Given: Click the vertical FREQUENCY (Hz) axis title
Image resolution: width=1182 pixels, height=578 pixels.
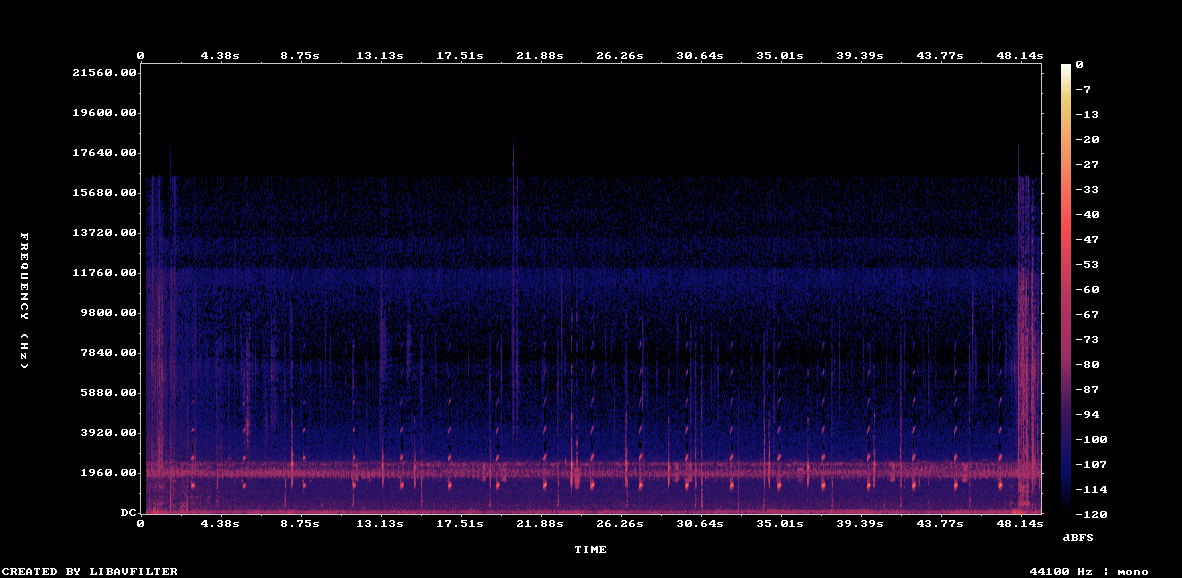Looking at the screenshot, I should 24,301.
